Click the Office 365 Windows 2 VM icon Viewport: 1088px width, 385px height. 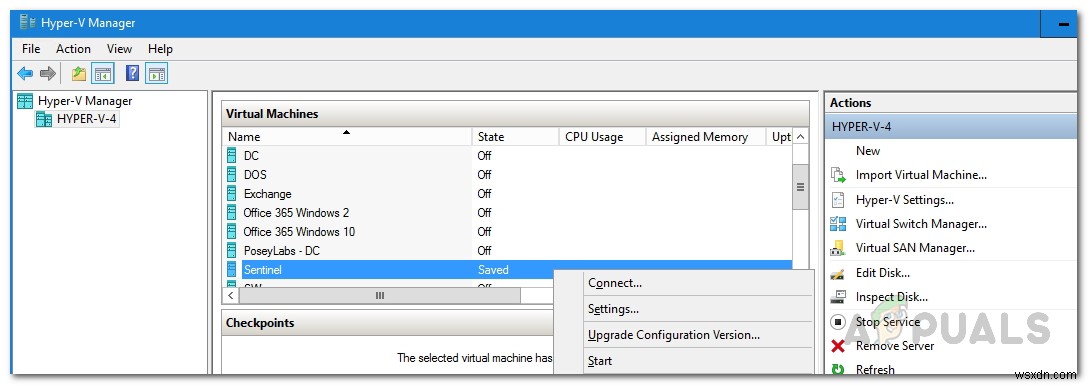coord(232,212)
